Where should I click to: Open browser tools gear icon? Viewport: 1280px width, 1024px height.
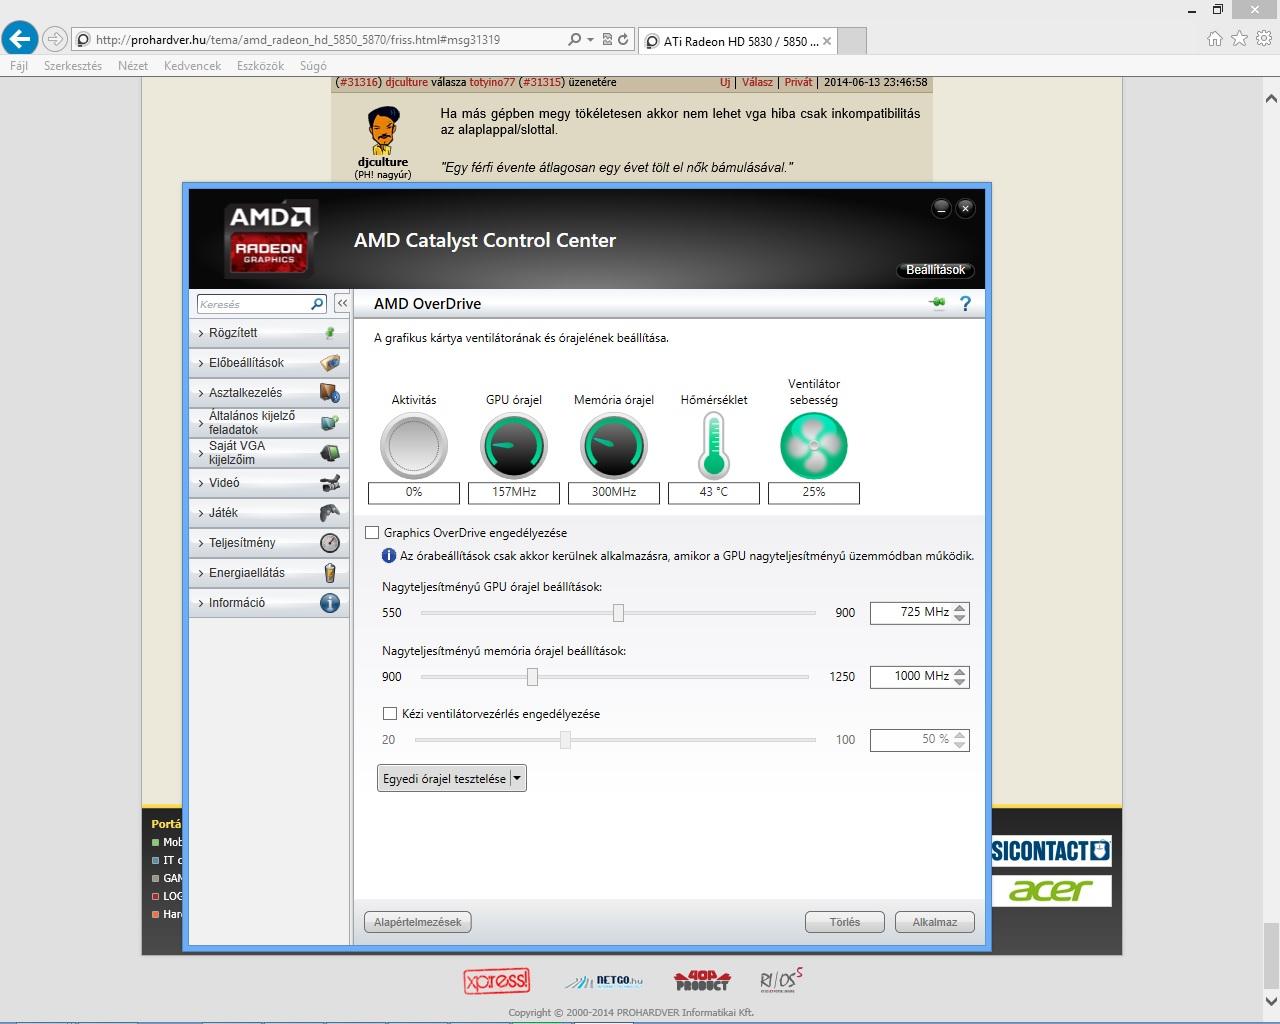(x=1265, y=39)
